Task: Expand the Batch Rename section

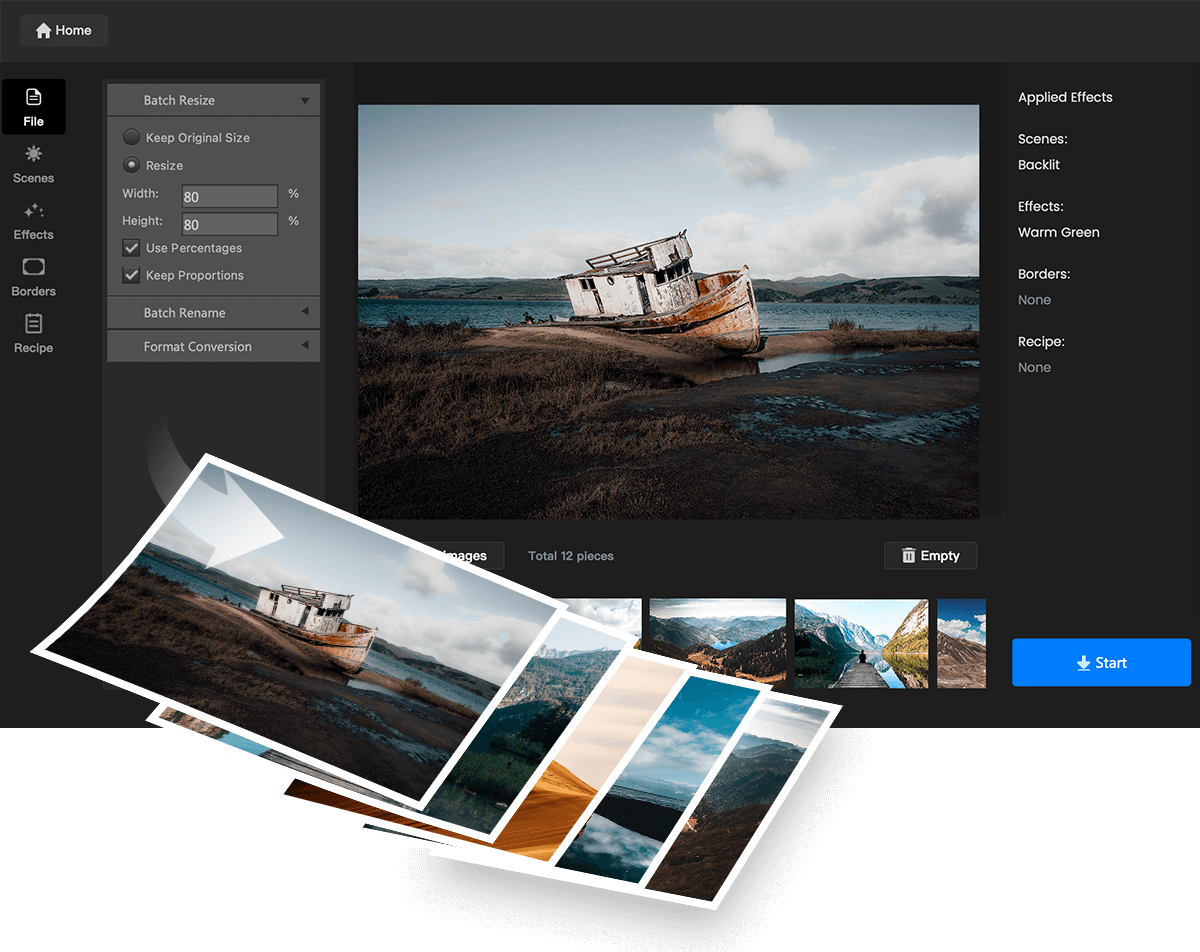Action: [x=214, y=313]
